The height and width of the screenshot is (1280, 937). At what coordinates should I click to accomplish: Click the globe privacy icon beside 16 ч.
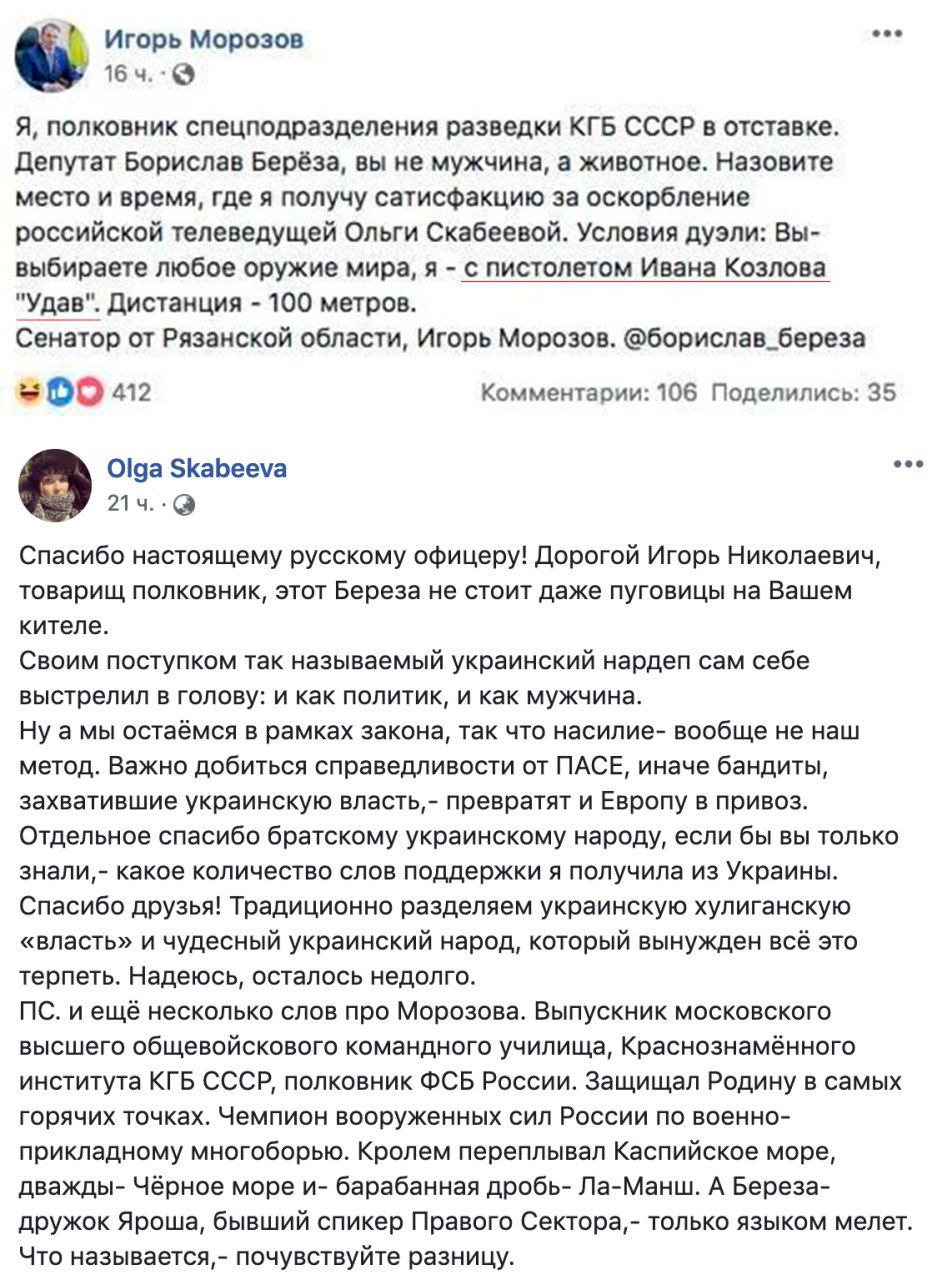[183, 75]
